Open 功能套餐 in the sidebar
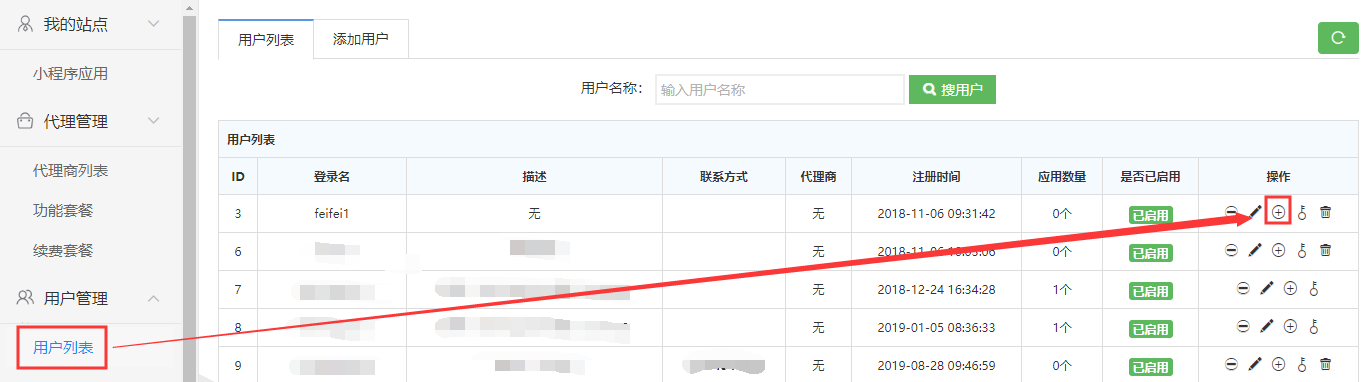1364x382 pixels. pos(63,211)
